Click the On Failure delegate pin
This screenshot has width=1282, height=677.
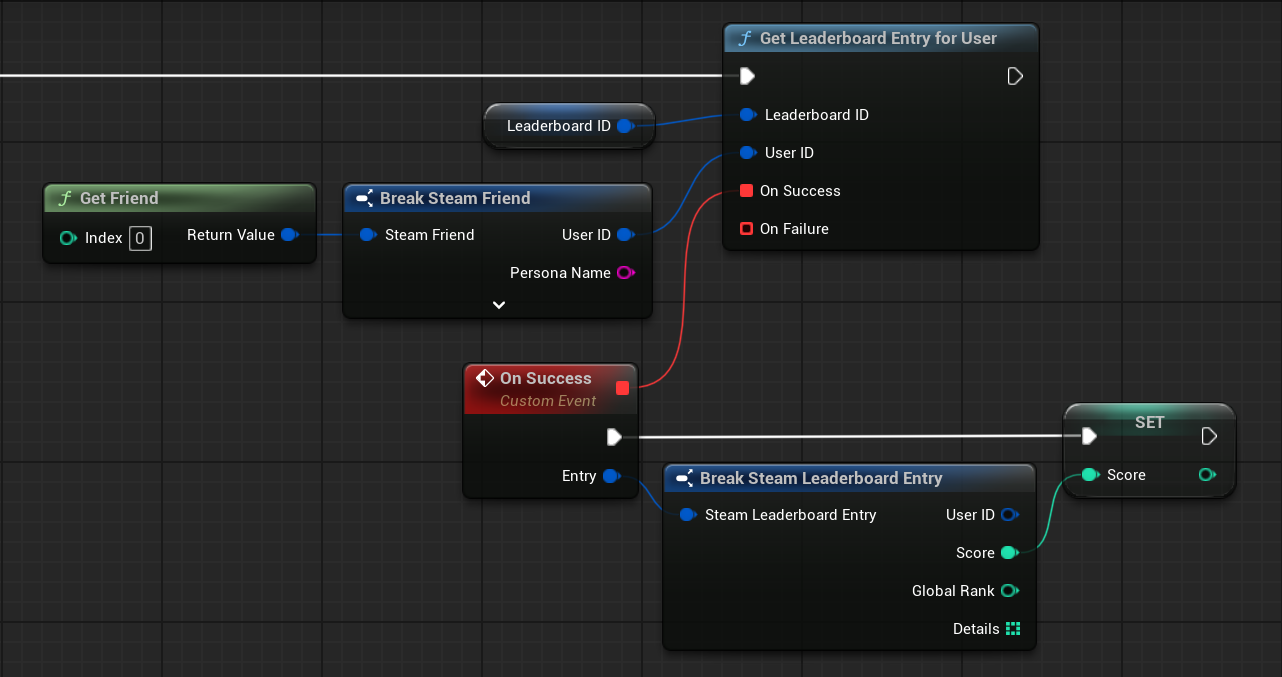click(x=746, y=229)
